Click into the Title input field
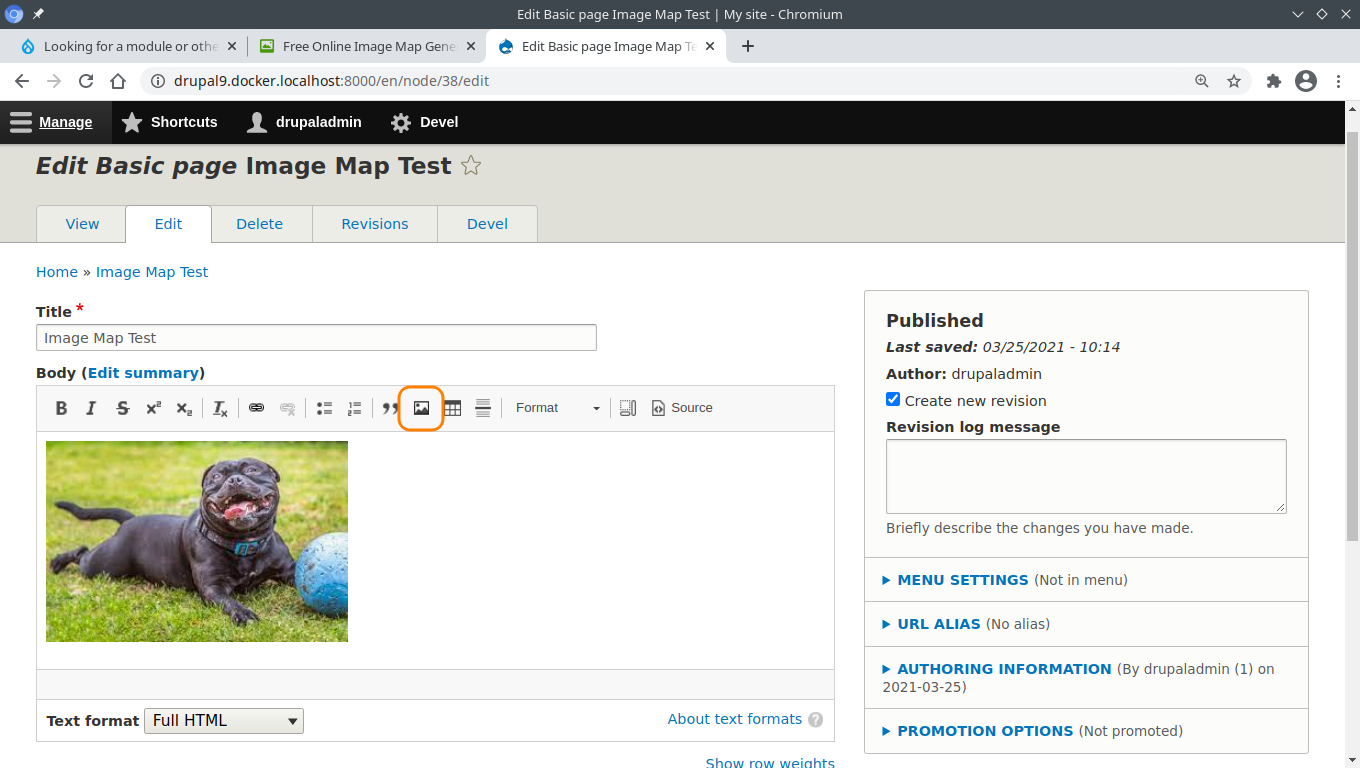Viewport: 1360px width, 768px height. tap(316, 338)
